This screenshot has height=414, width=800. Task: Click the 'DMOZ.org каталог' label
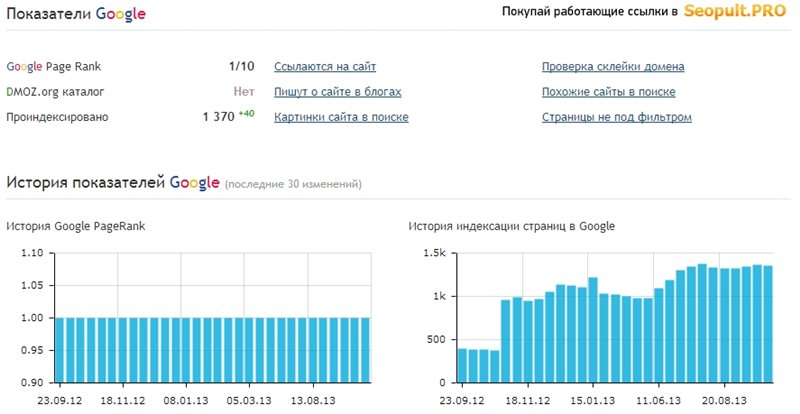coord(55,92)
